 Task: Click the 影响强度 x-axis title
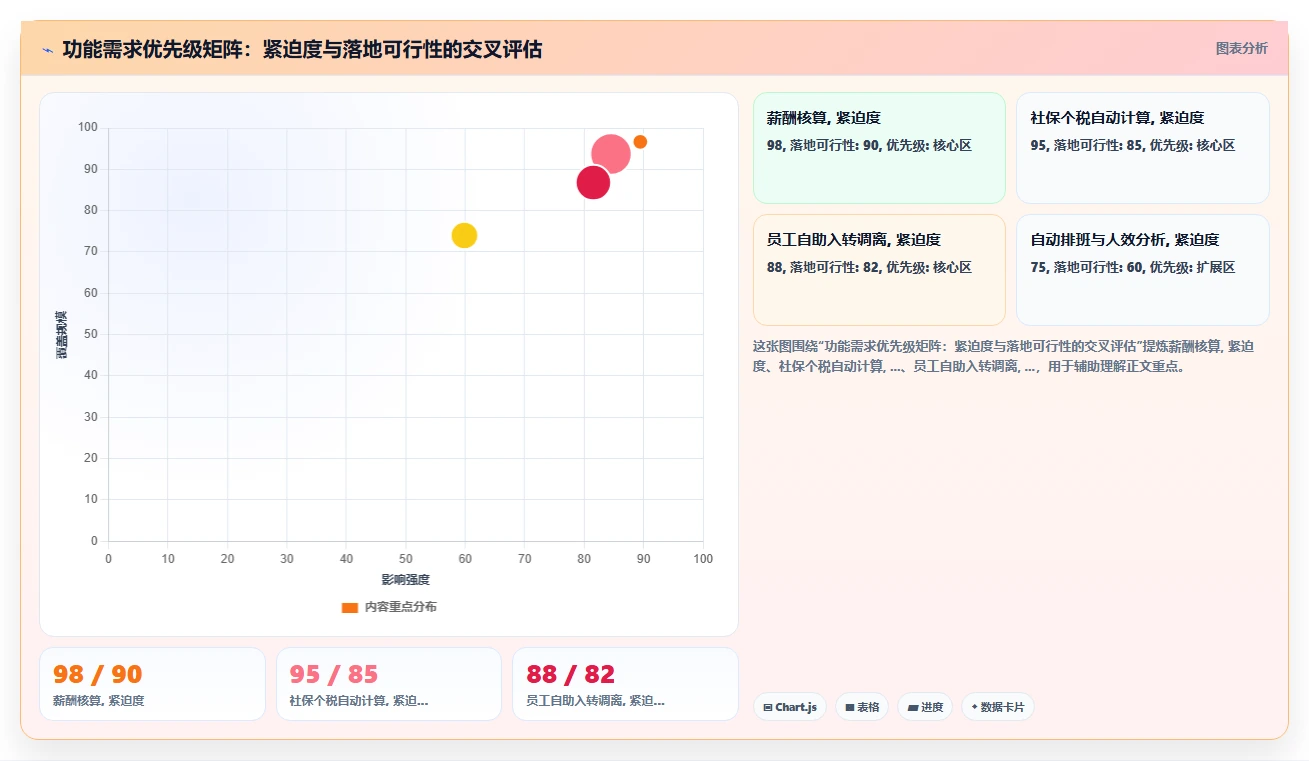point(405,580)
